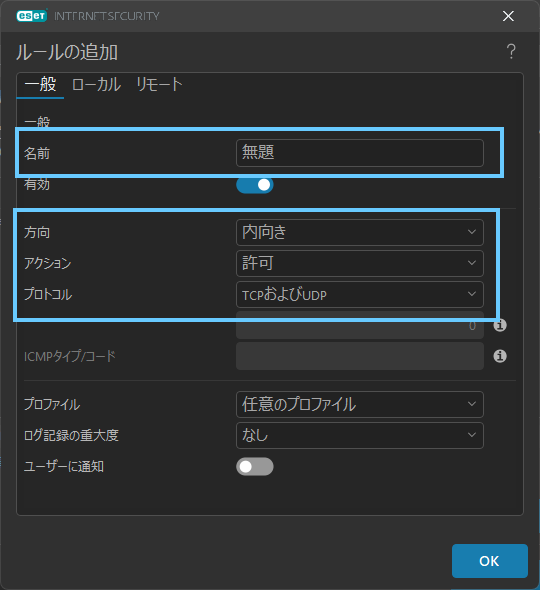Confirm with the OK button

point(490,561)
